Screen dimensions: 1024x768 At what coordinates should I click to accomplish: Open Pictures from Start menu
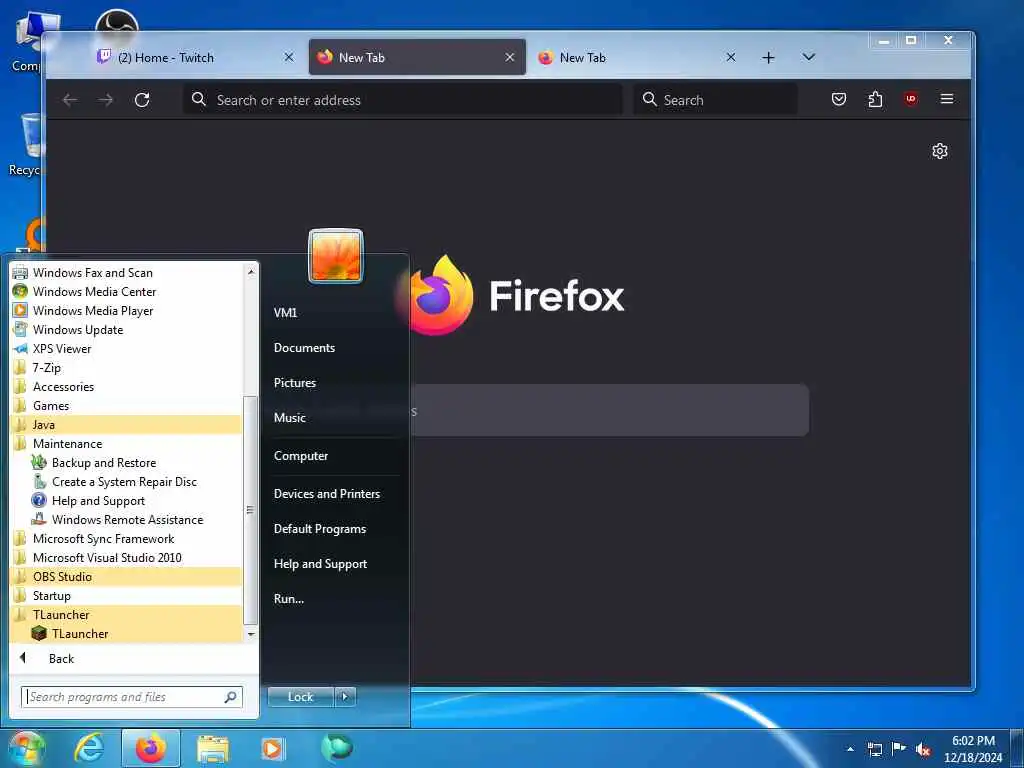click(x=295, y=383)
